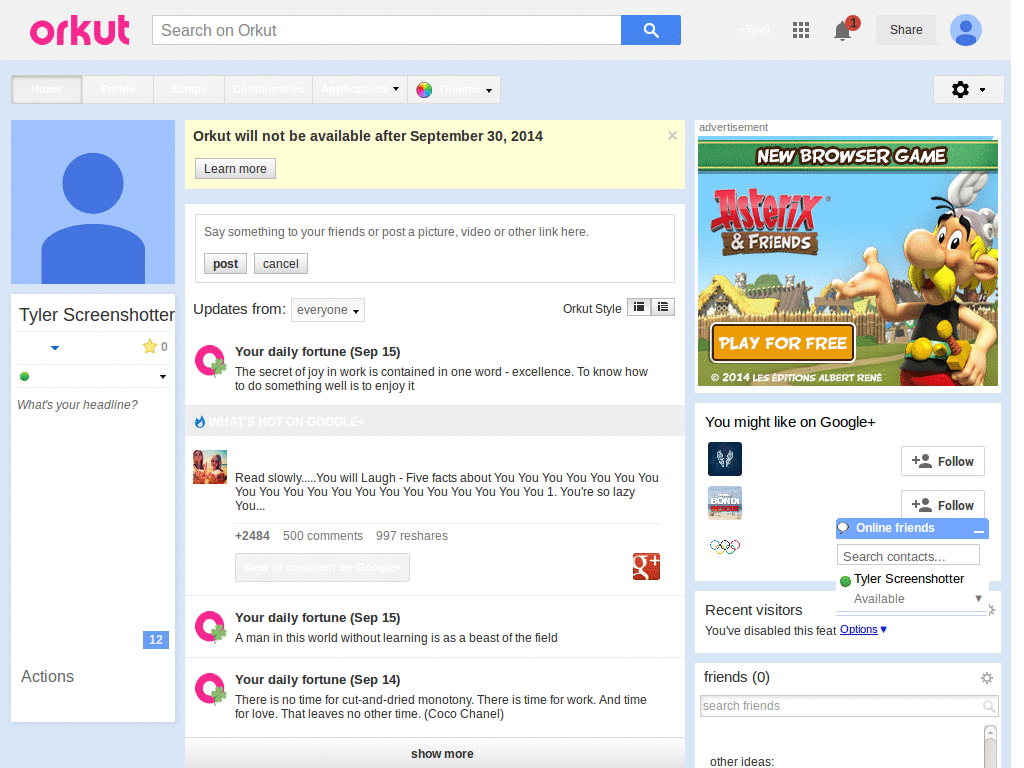Screen dimensions: 1024x768
Task: Click the Olympic rings page icon
Action: coord(725,546)
